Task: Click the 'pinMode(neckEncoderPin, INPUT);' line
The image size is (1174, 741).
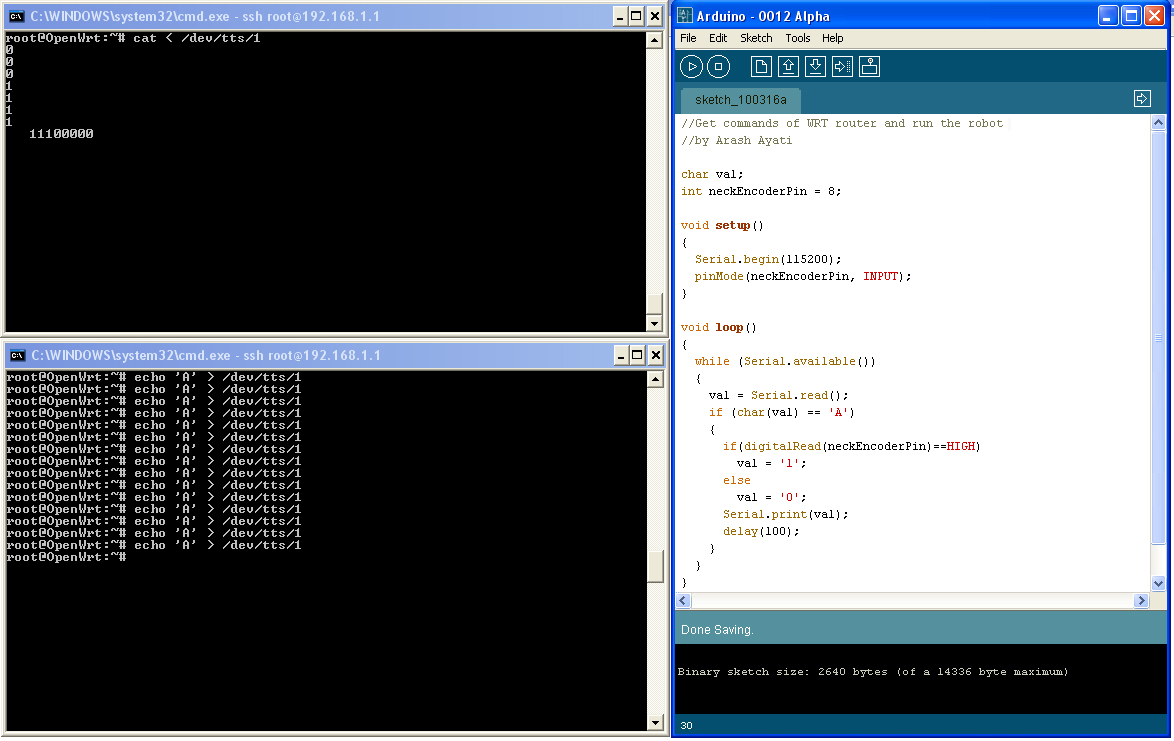Action: pyautogui.click(x=803, y=276)
